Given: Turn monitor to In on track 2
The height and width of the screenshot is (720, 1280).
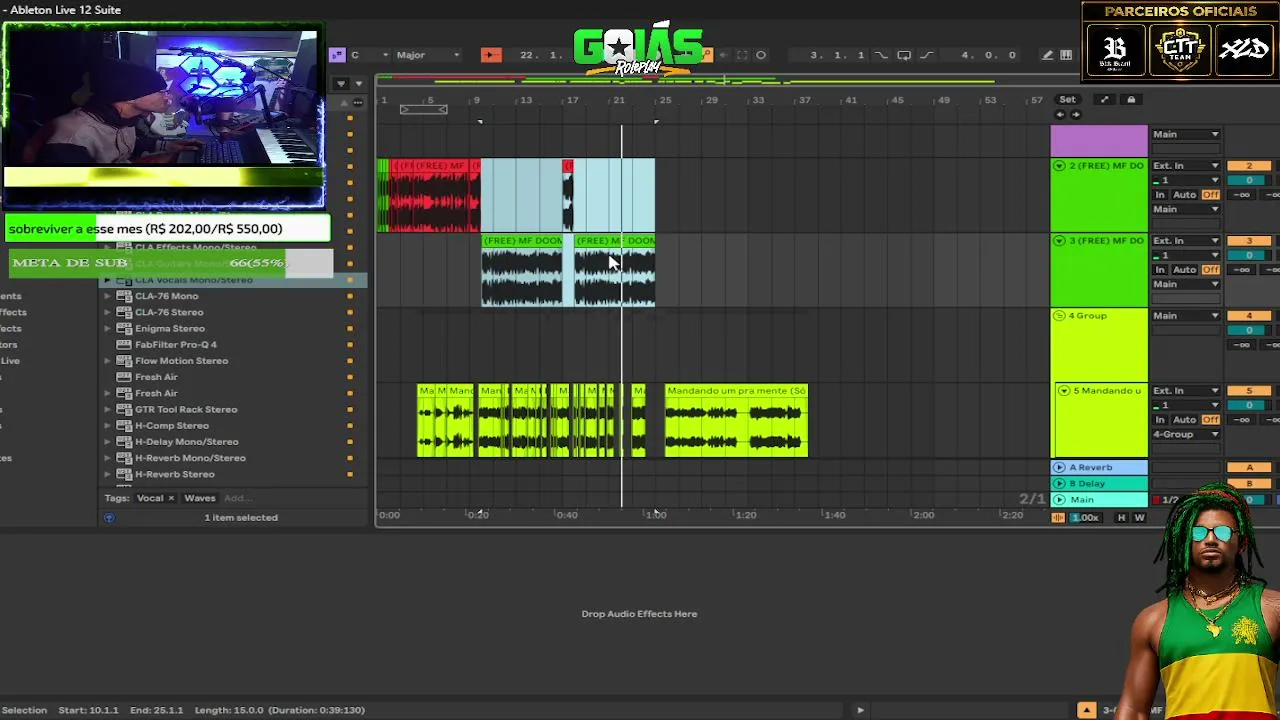Looking at the screenshot, I should (x=1161, y=195).
